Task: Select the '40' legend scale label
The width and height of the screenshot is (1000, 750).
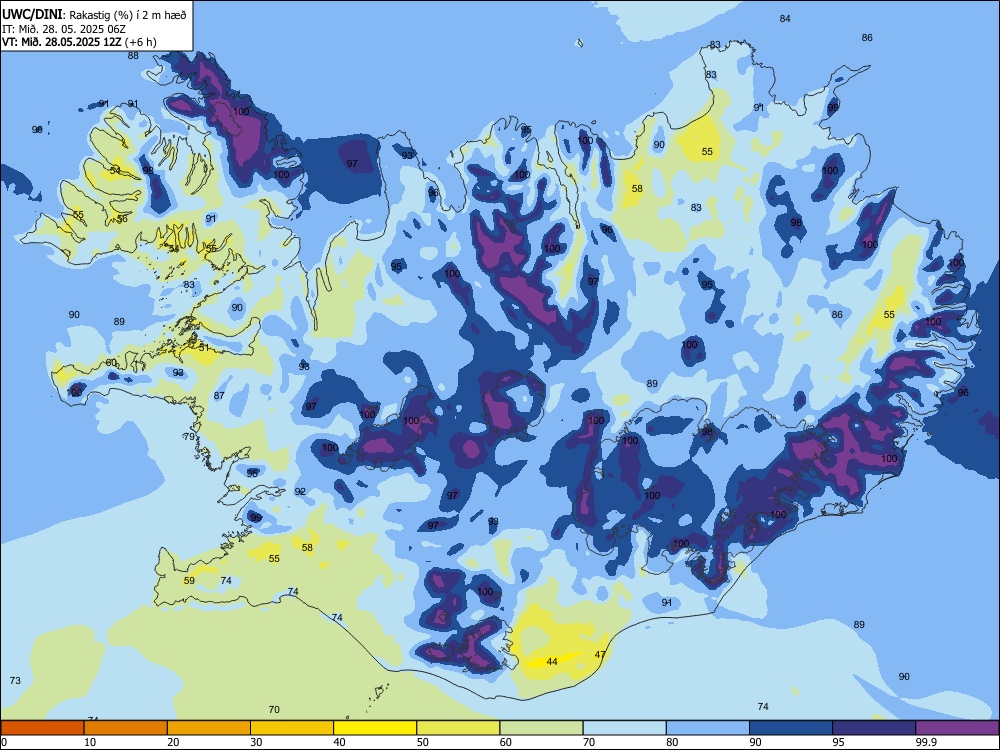Action: (x=339, y=742)
